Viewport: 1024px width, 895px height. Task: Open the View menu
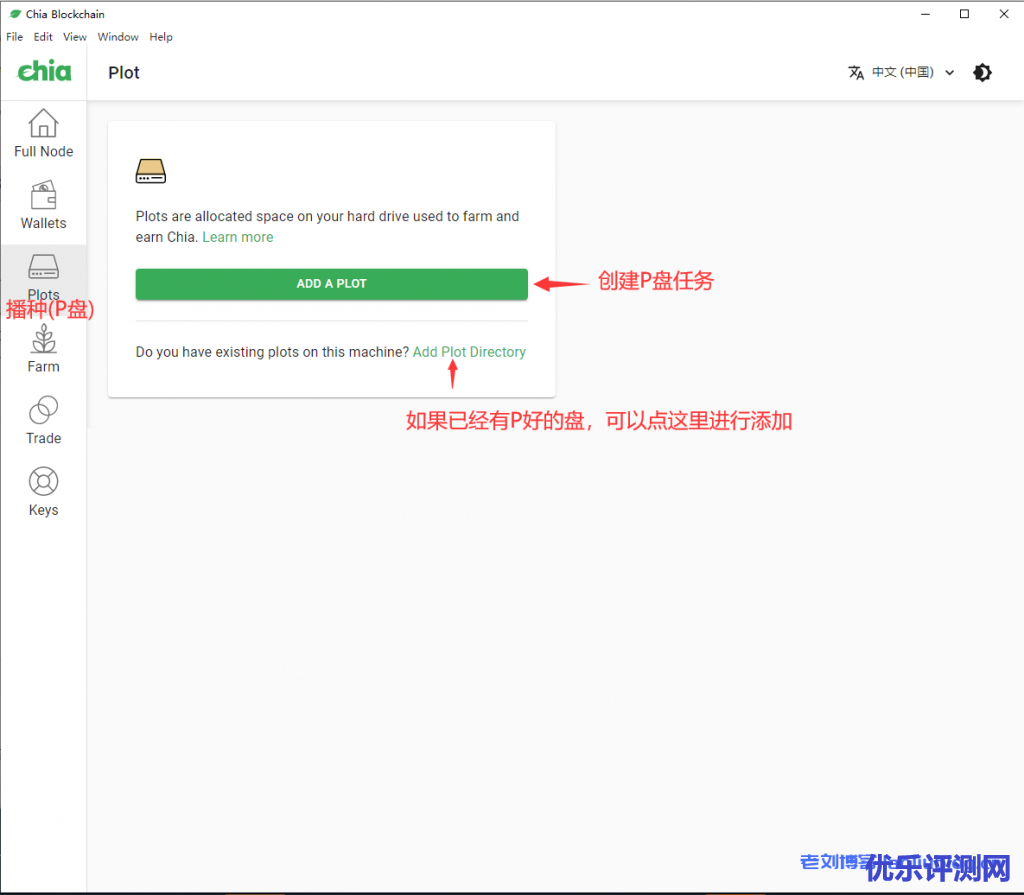click(74, 37)
